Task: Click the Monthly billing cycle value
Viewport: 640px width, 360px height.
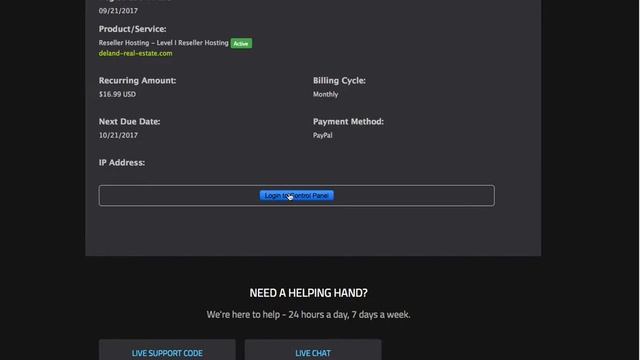Action: tap(326, 94)
